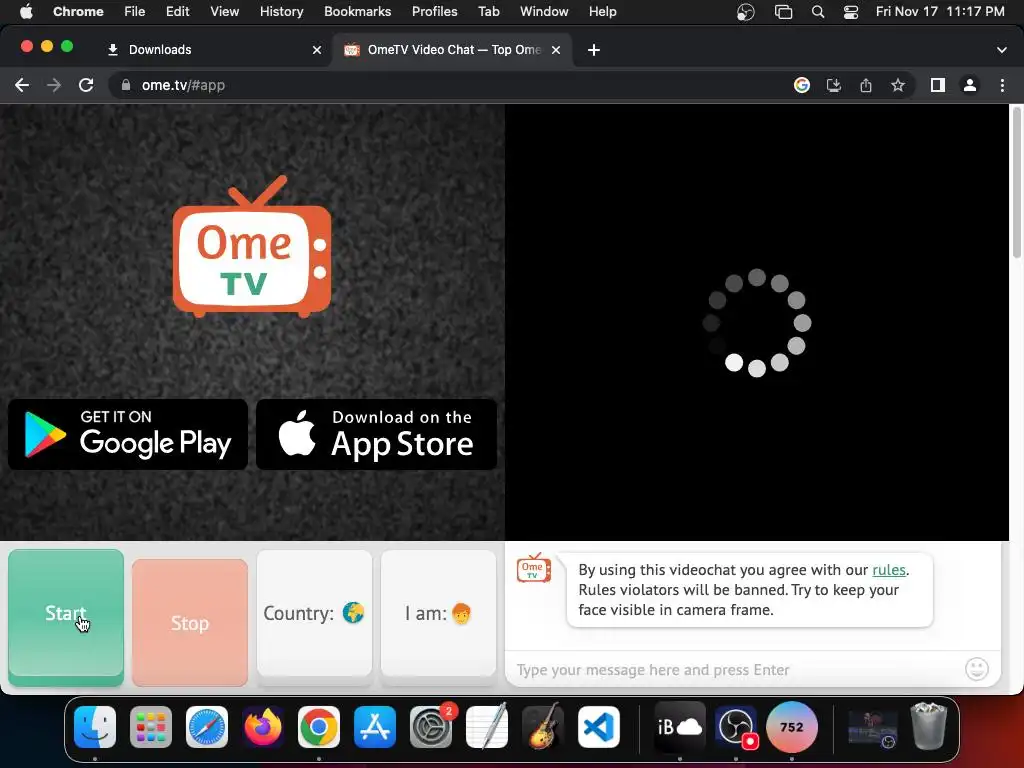
Task: Close the Downloads tab
Action: point(317,50)
